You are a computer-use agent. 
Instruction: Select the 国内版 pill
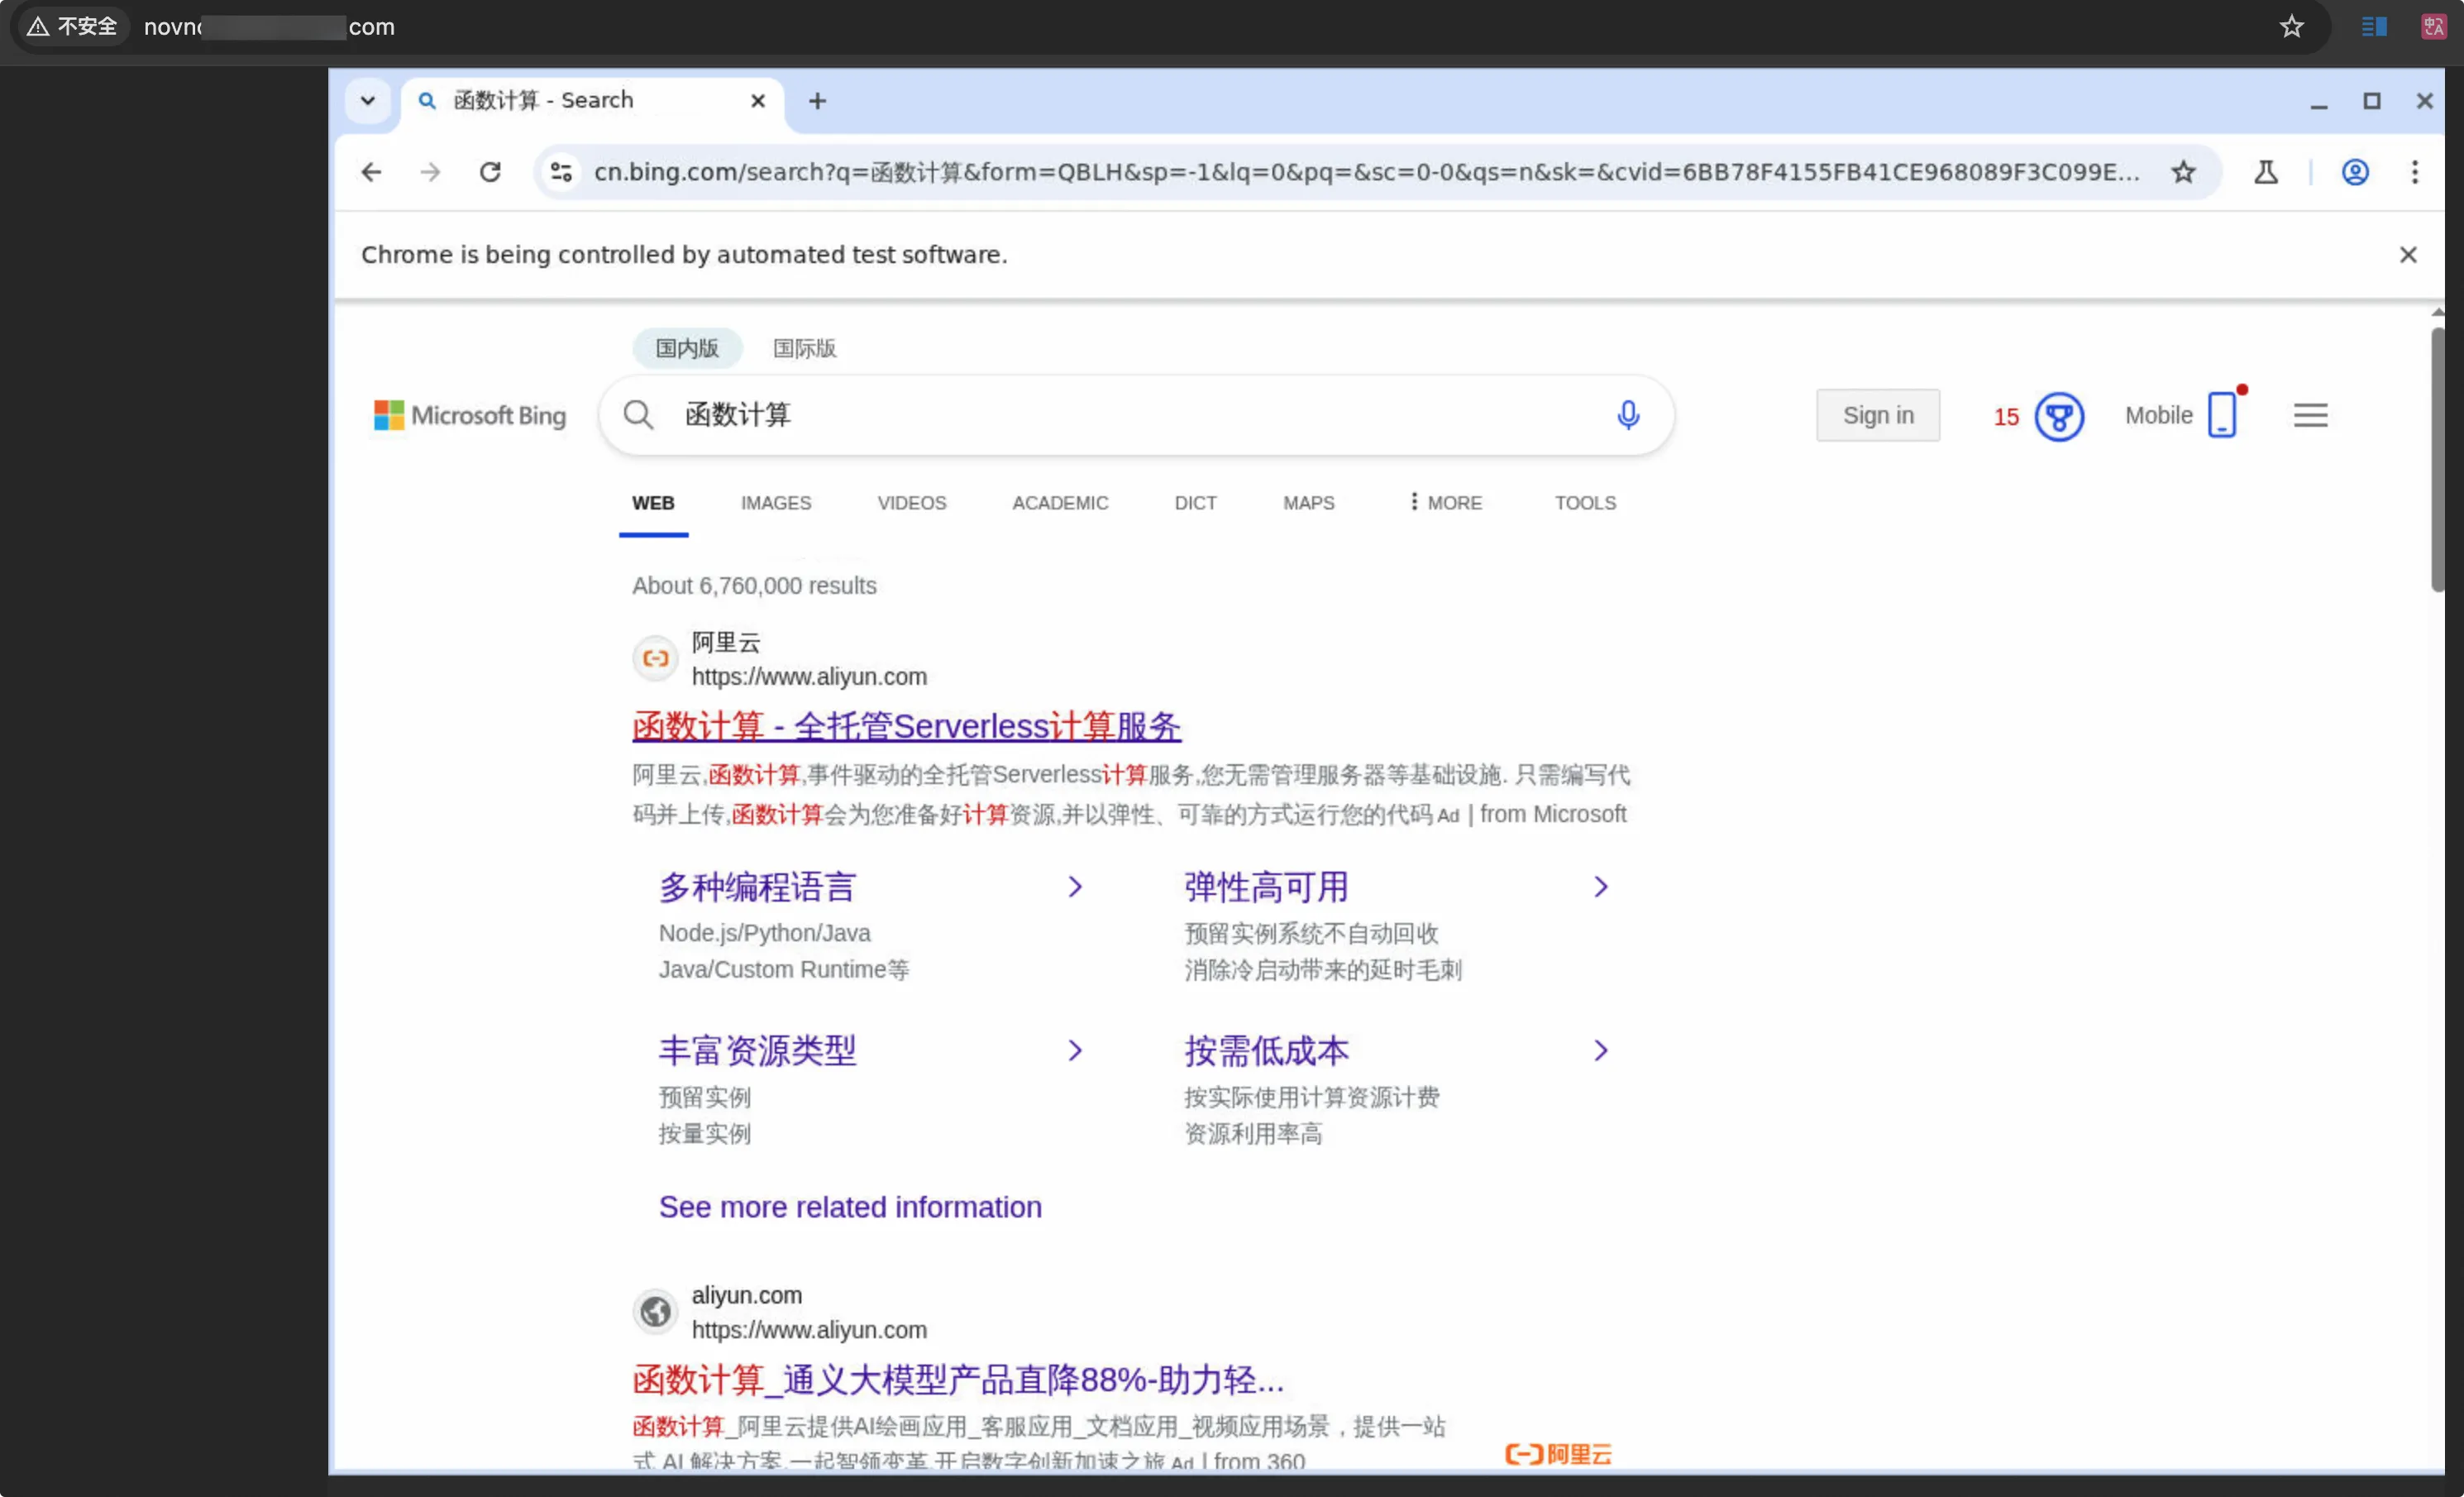click(686, 347)
